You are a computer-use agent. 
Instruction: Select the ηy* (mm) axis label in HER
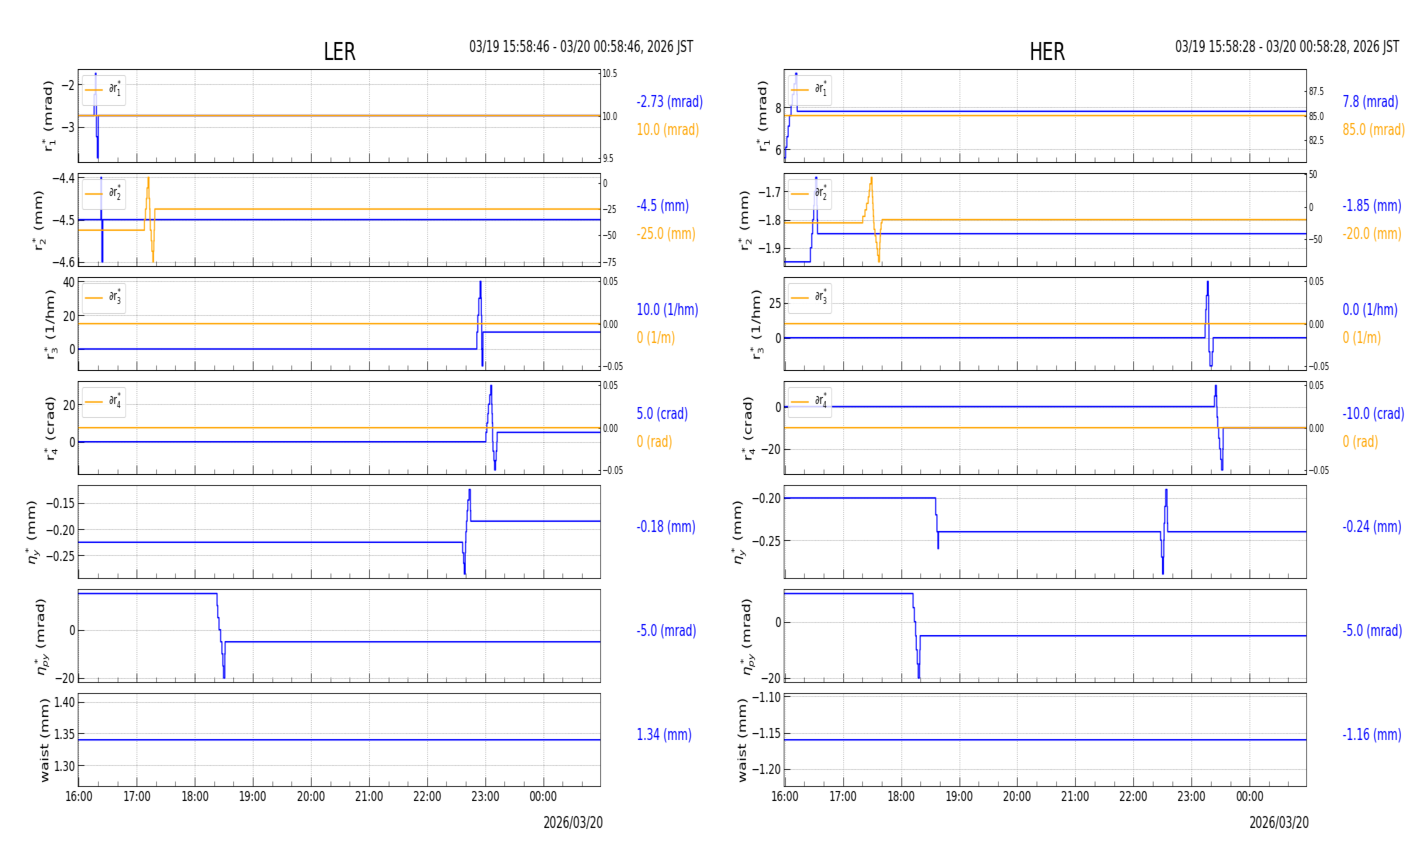tap(738, 532)
